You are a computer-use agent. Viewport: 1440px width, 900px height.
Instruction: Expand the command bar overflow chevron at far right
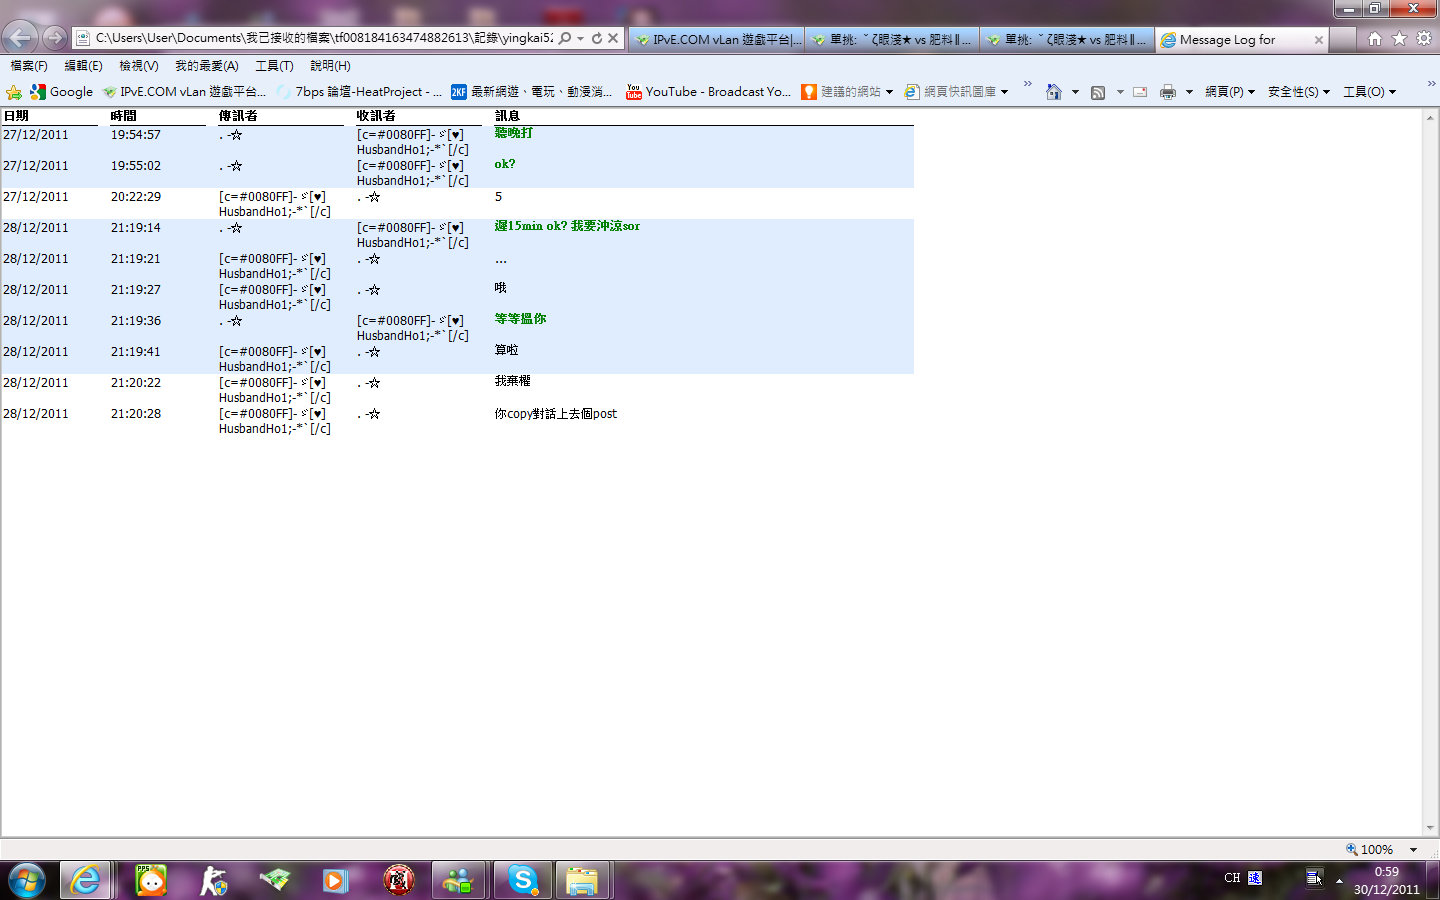coord(1431,84)
